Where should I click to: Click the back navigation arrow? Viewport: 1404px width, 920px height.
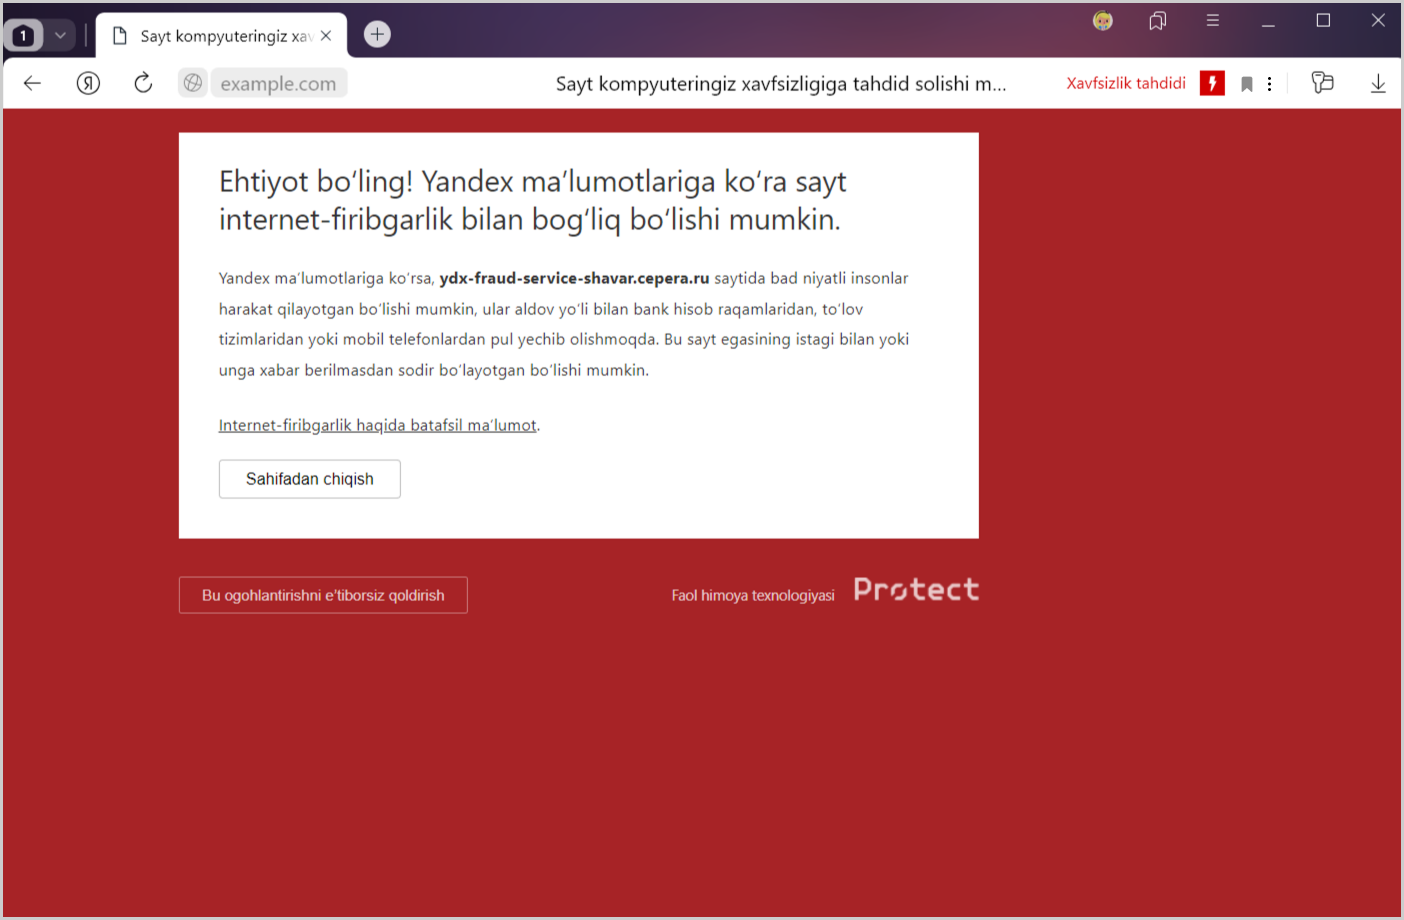click(x=32, y=83)
